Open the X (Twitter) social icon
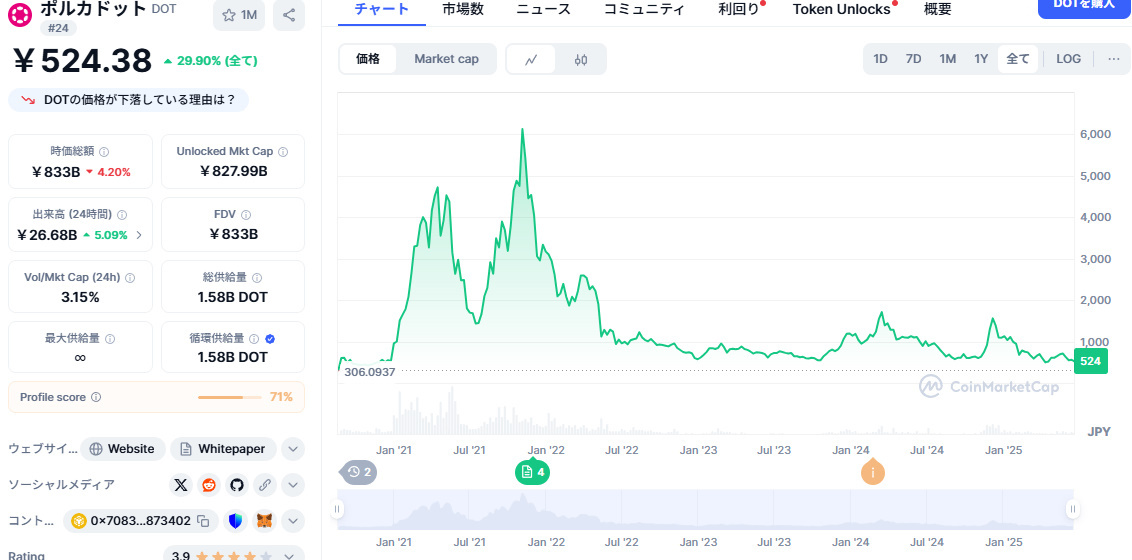The image size is (1132, 560). tap(181, 485)
